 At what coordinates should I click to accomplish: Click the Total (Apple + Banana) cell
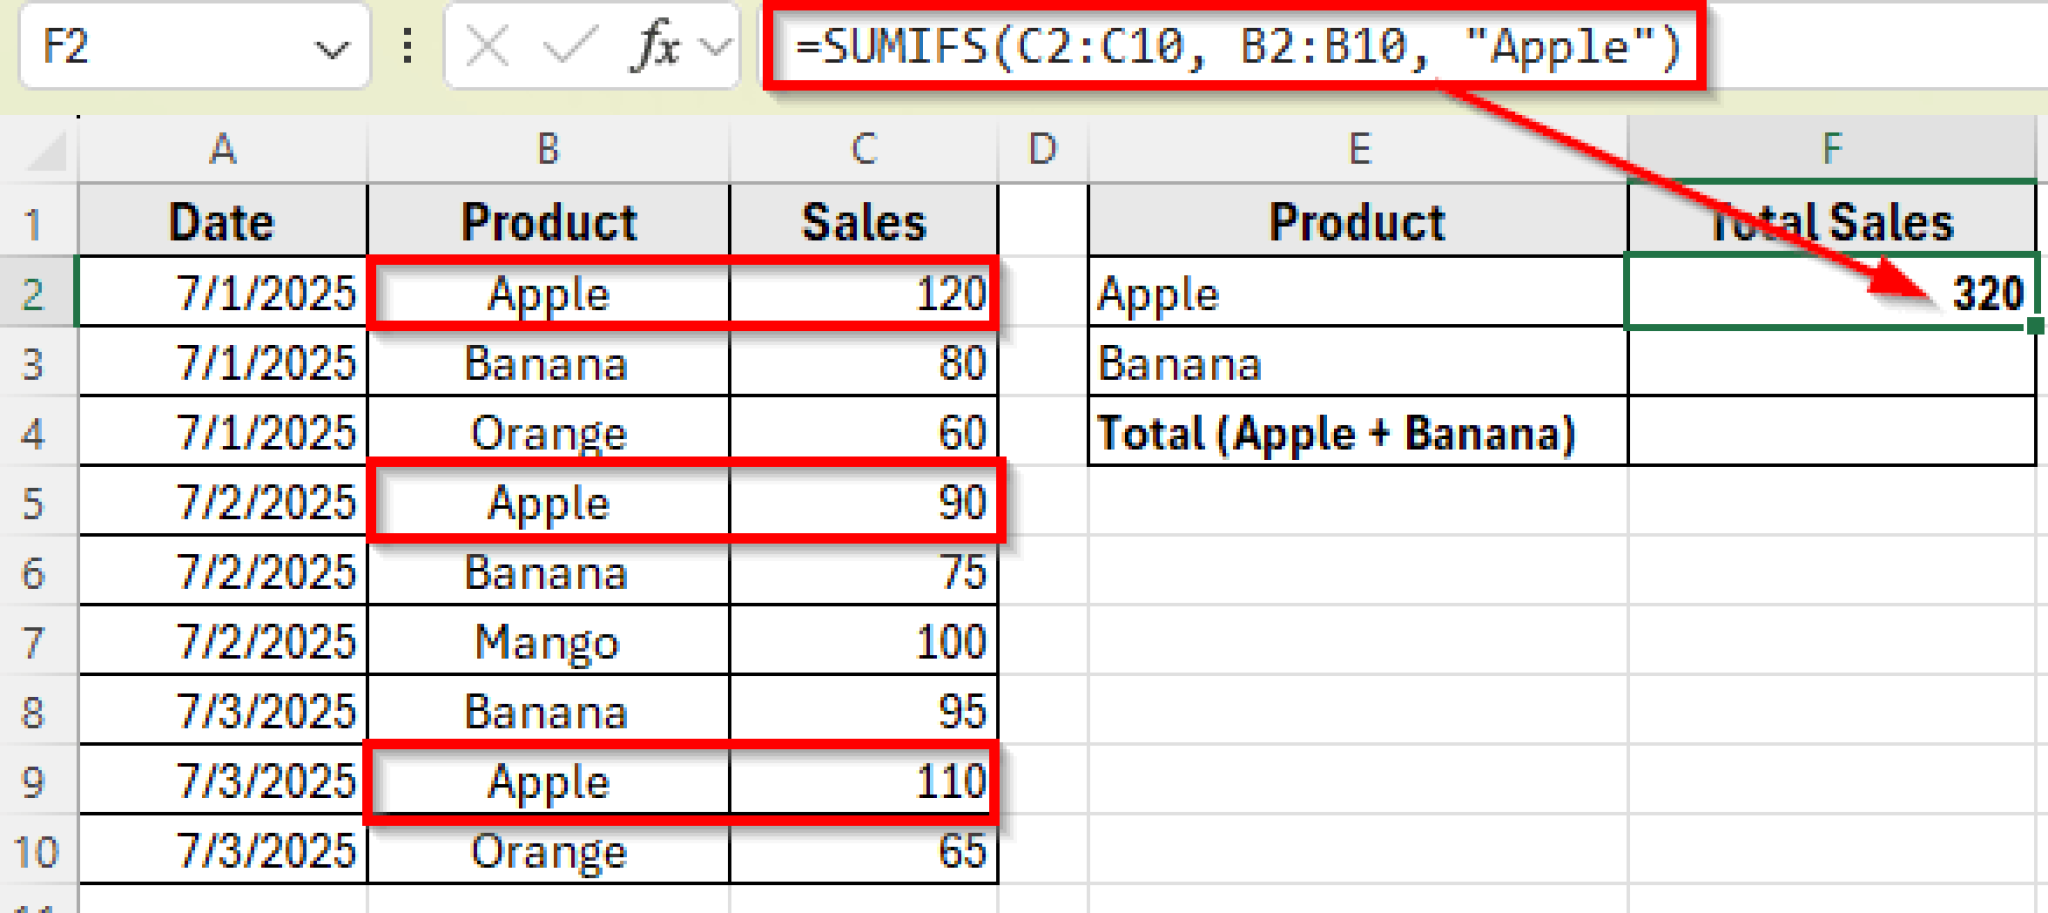coord(1358,433)
